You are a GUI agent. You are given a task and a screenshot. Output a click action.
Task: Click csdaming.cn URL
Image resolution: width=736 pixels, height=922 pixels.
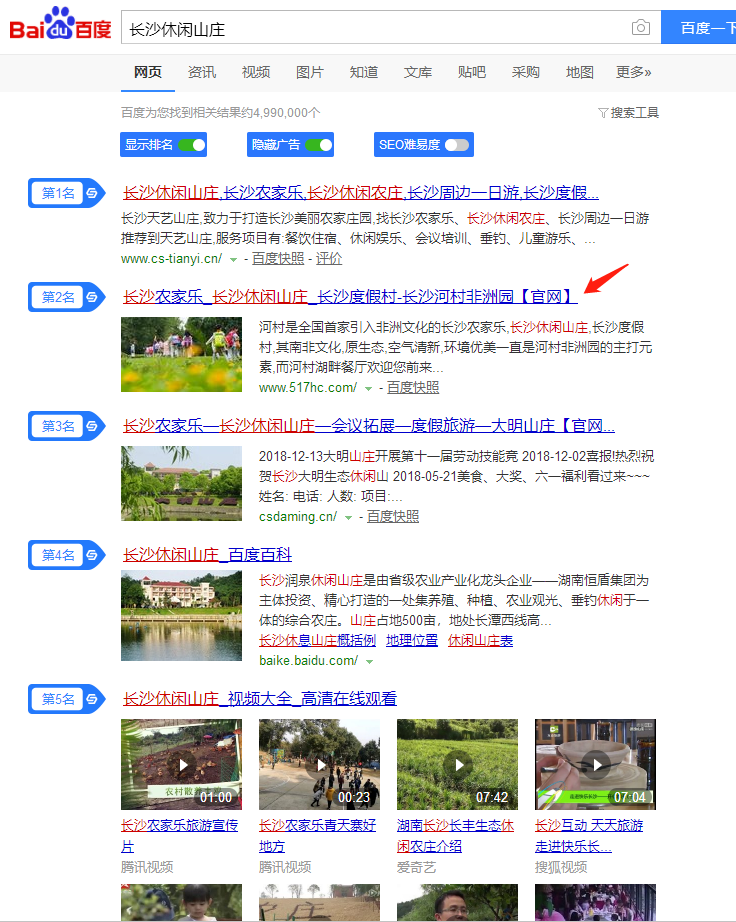(x=298, y=517)
